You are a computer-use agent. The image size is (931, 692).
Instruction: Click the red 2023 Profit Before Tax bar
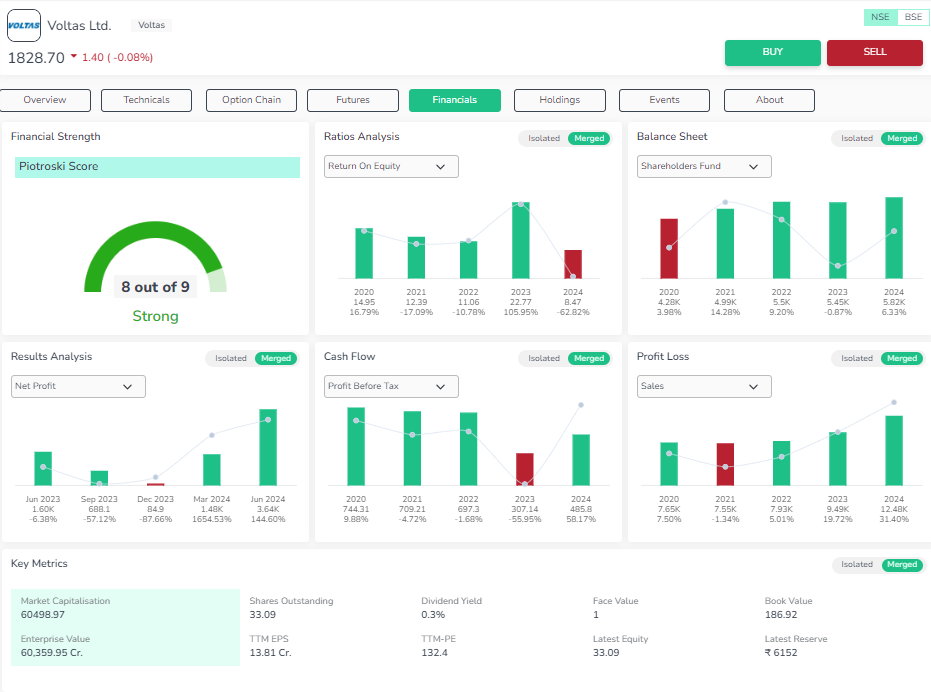tap(525, 469)
